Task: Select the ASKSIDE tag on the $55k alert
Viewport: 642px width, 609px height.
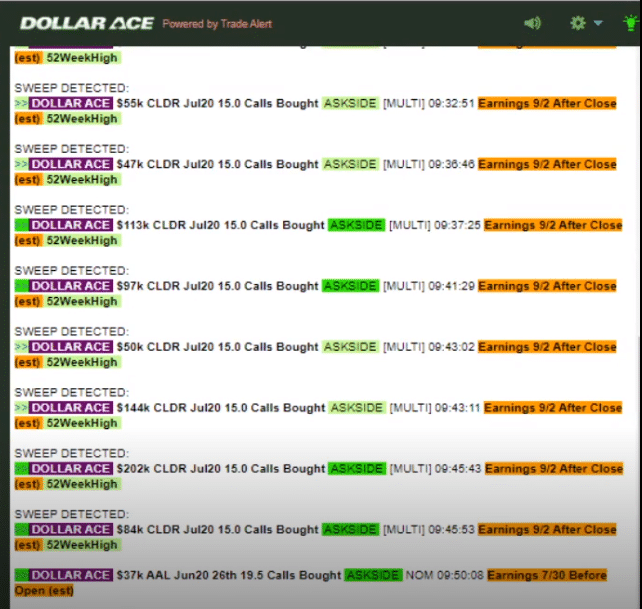Action: tap(350, 103)
